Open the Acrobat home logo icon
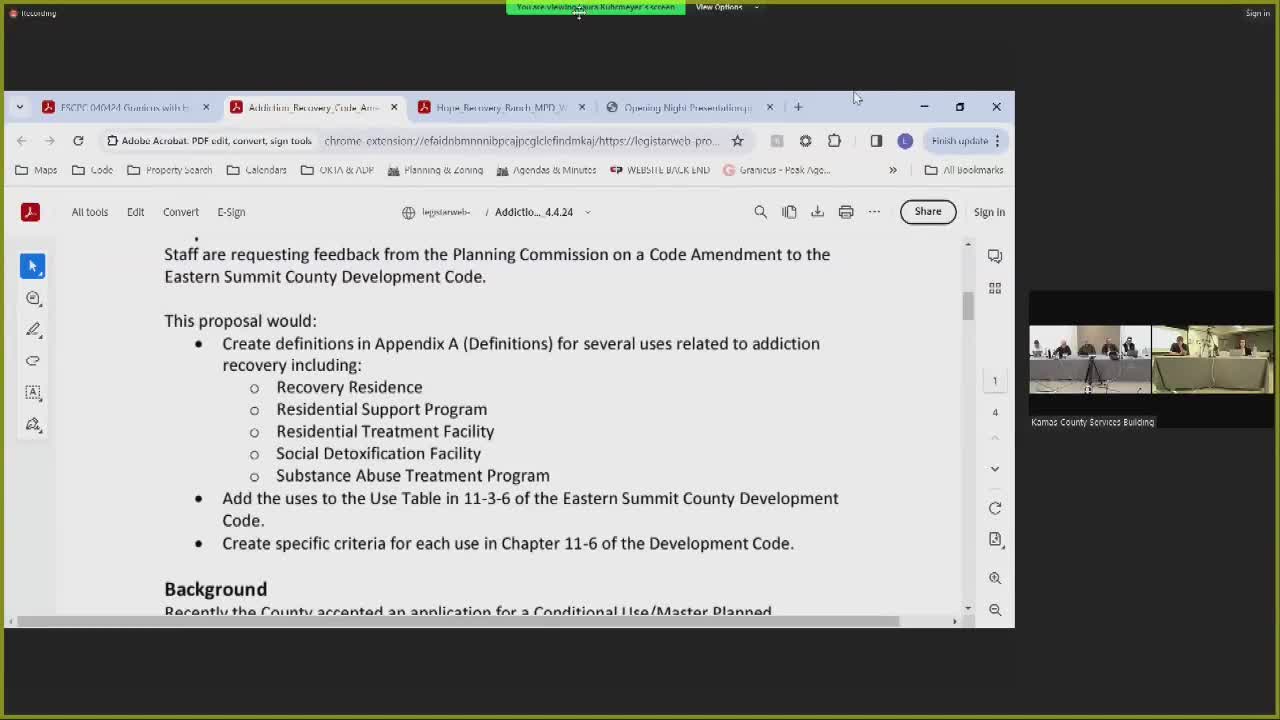 (30, 212)
